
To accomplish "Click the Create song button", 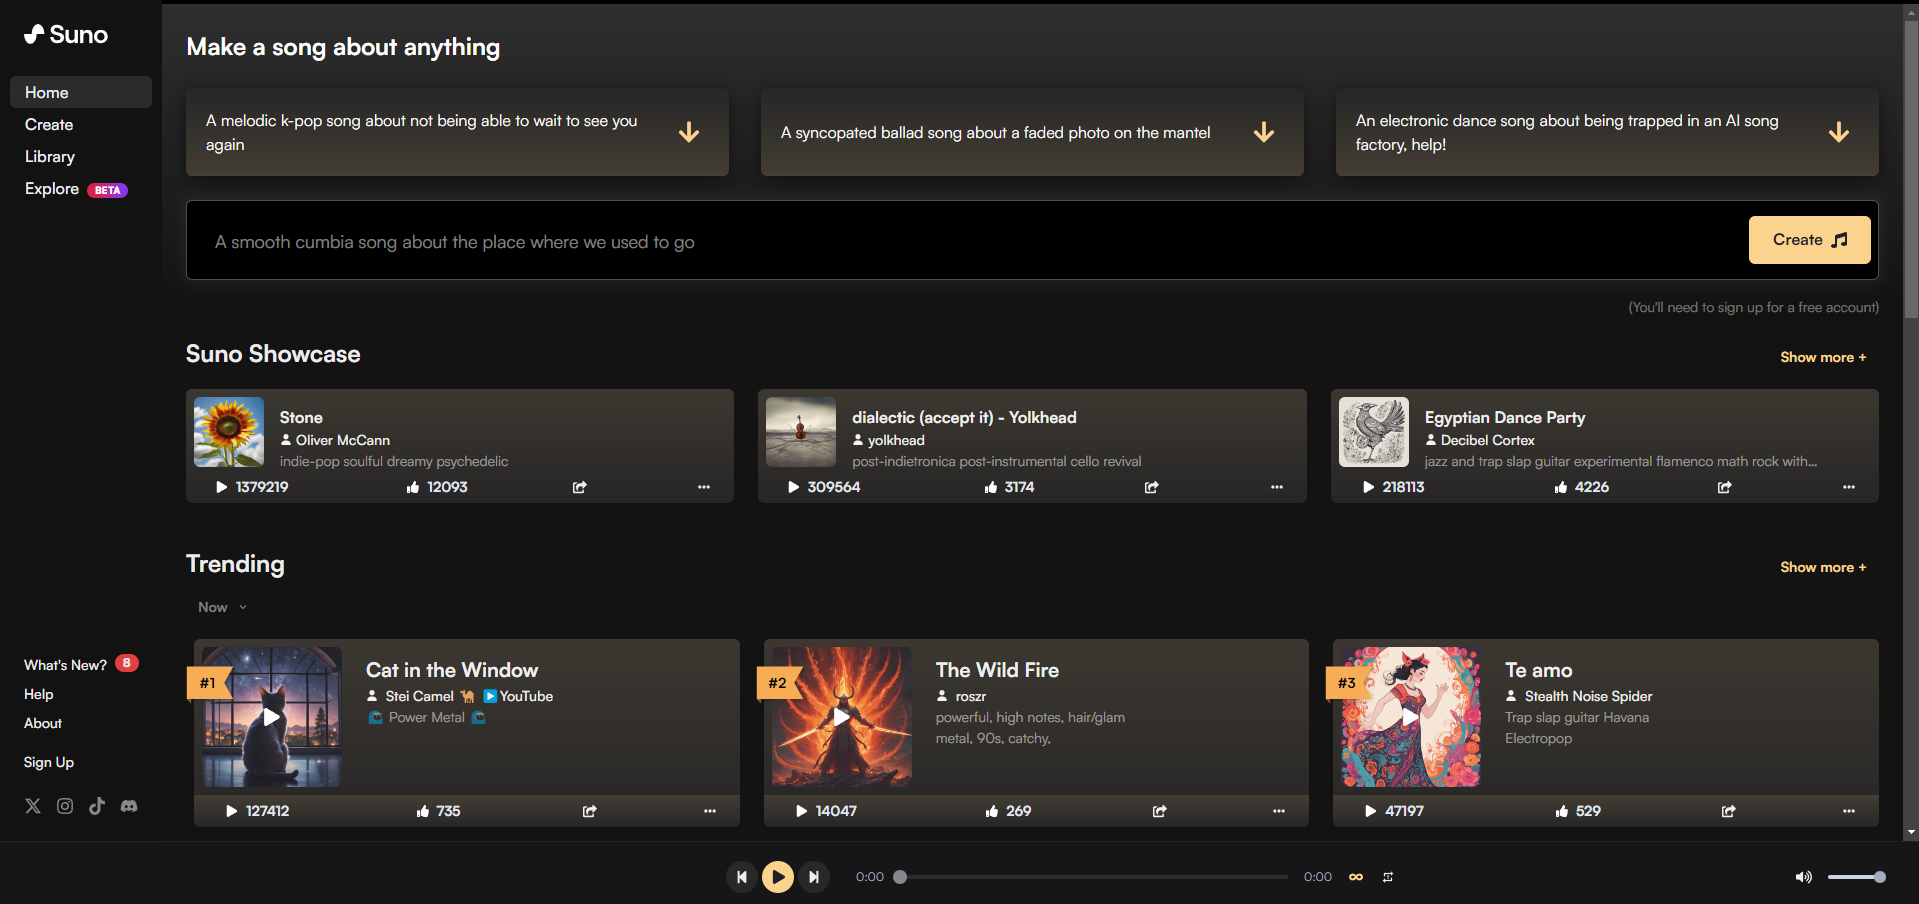I will pyautogui.click(x=1809, y=240).
